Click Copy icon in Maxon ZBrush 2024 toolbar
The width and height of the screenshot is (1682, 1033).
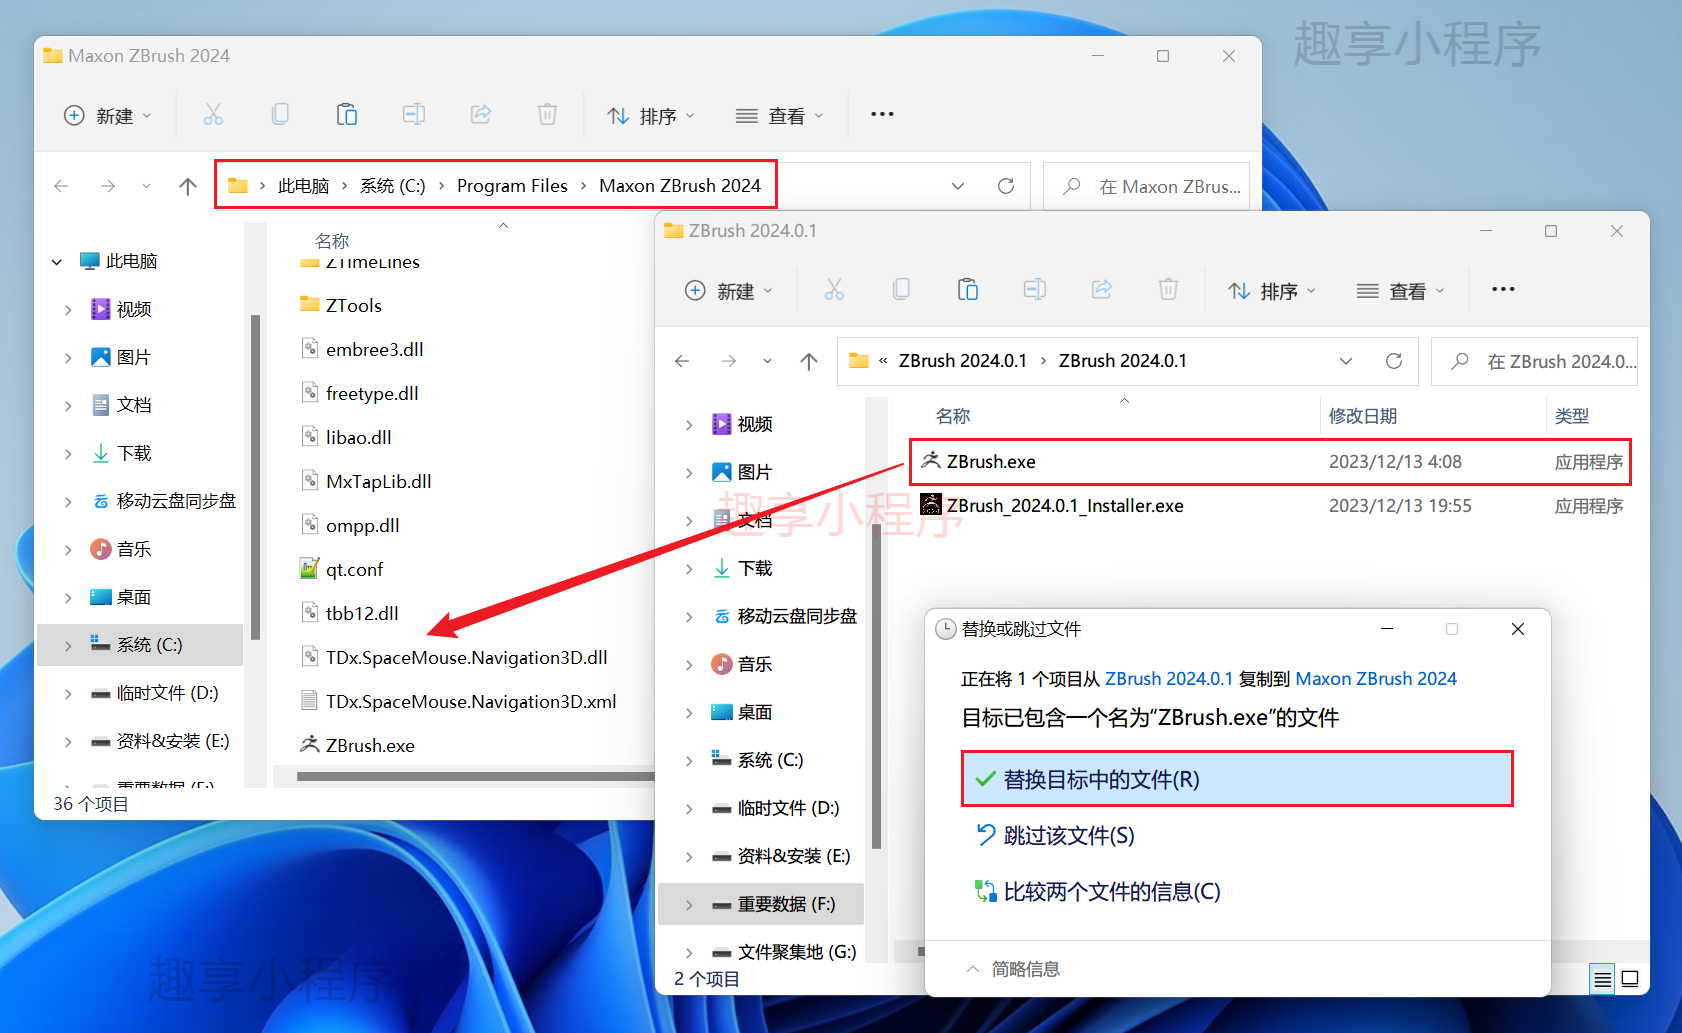click(280, 115)
